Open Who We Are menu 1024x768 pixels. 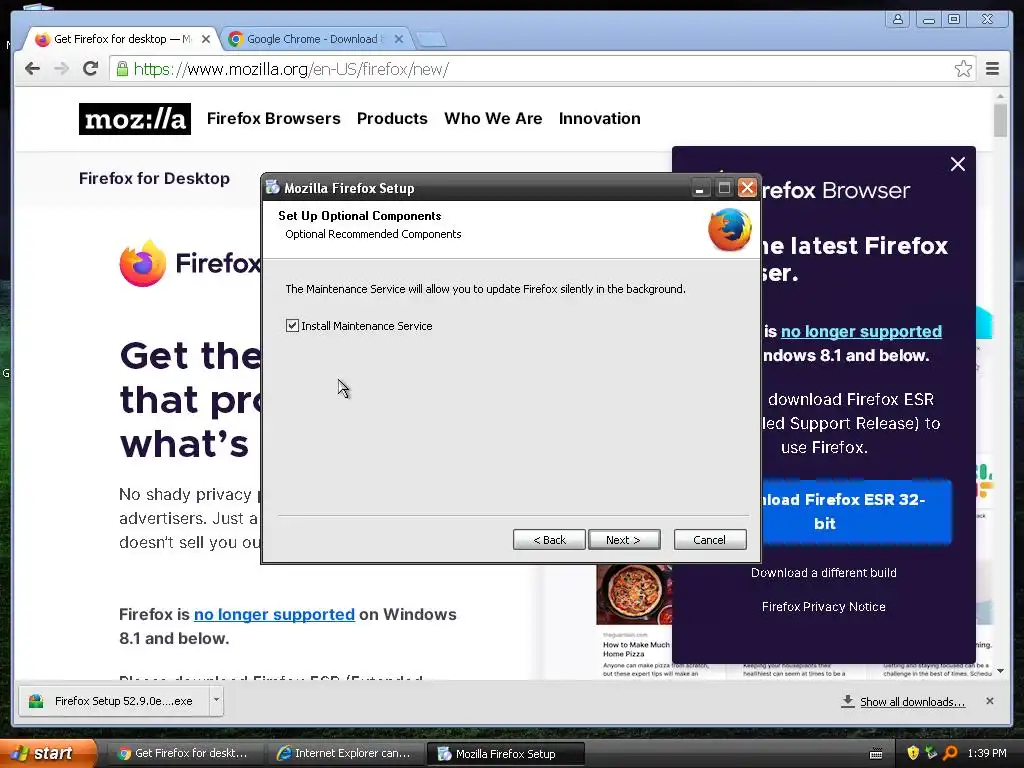click(493, 118)
